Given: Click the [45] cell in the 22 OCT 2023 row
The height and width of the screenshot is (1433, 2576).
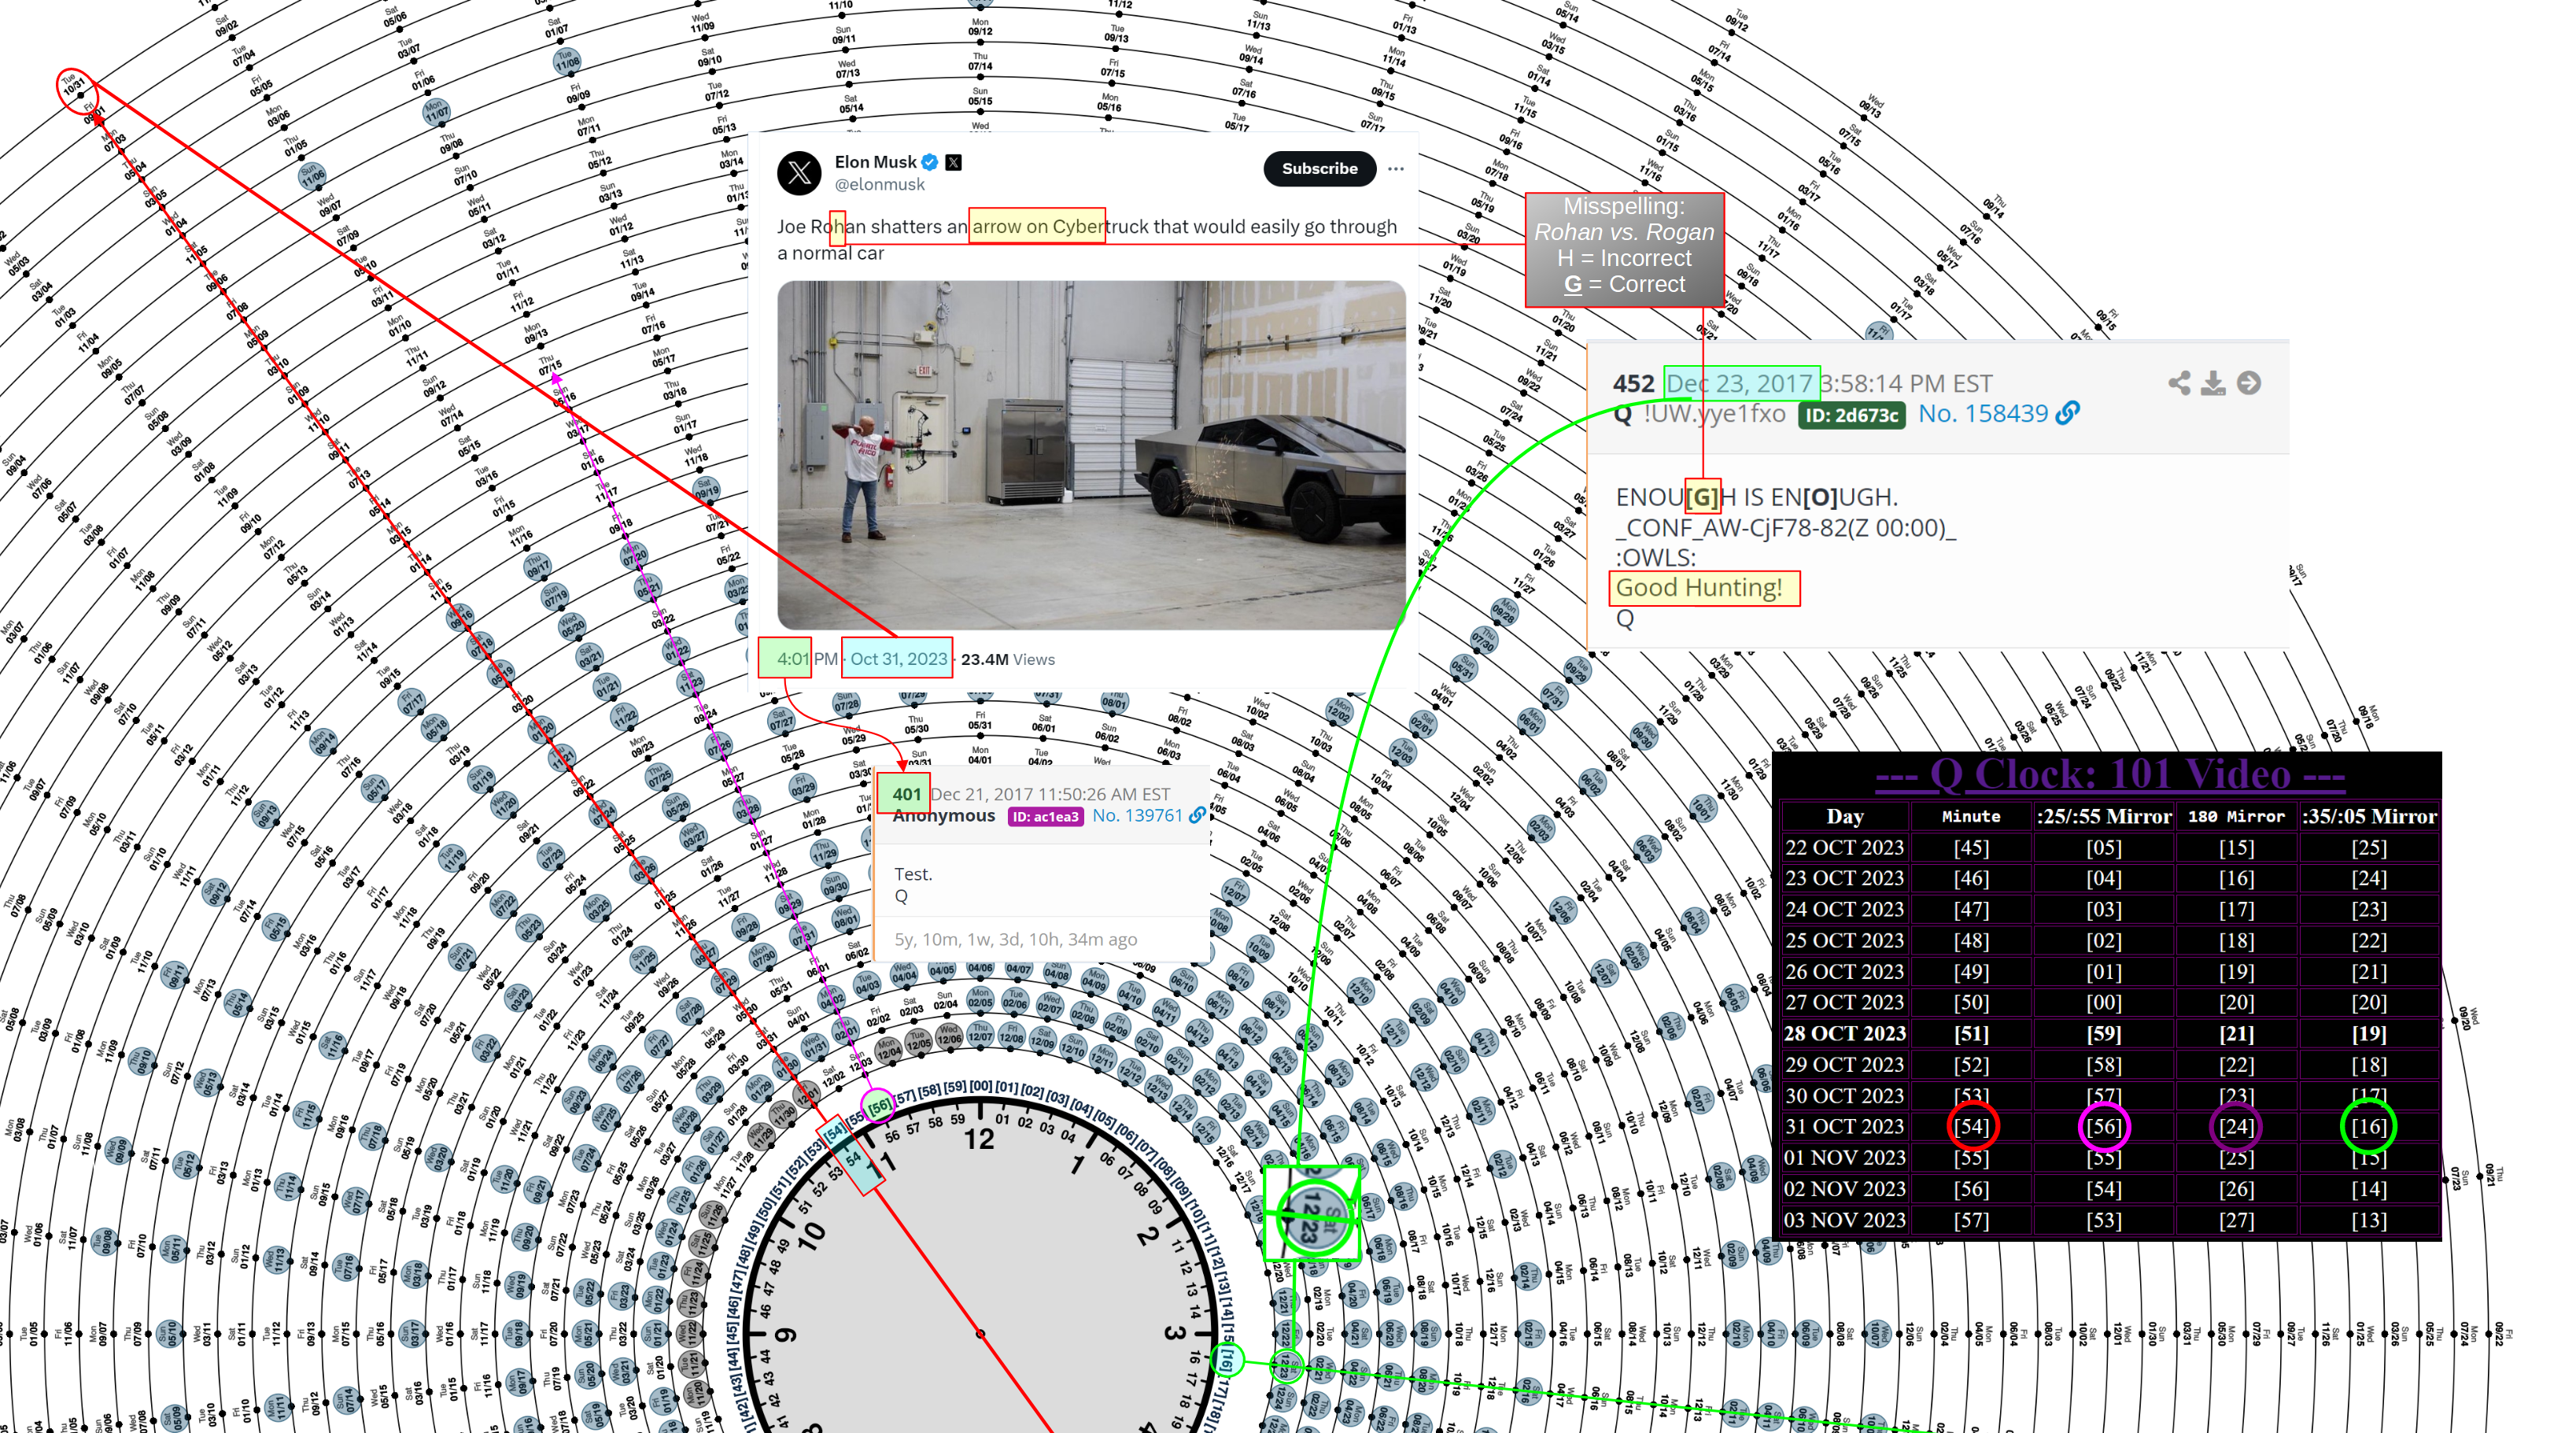Looking at the screenshot, I should pyautogui.click(x=1971, y=847).
